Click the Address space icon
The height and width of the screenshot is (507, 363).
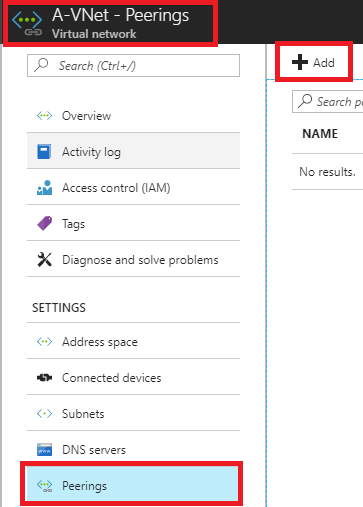(44, 342)
